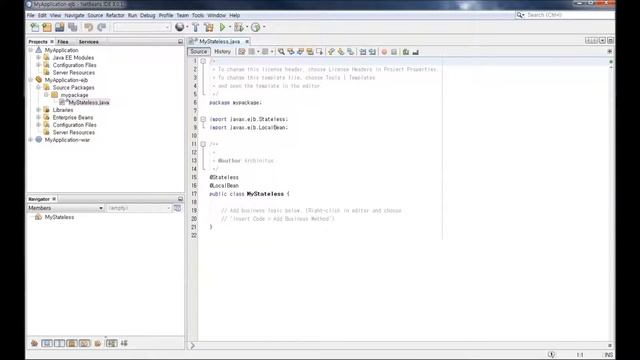Click the Last Edit icon in editor toolbar
Screen dimensions: 640x360
242,52
